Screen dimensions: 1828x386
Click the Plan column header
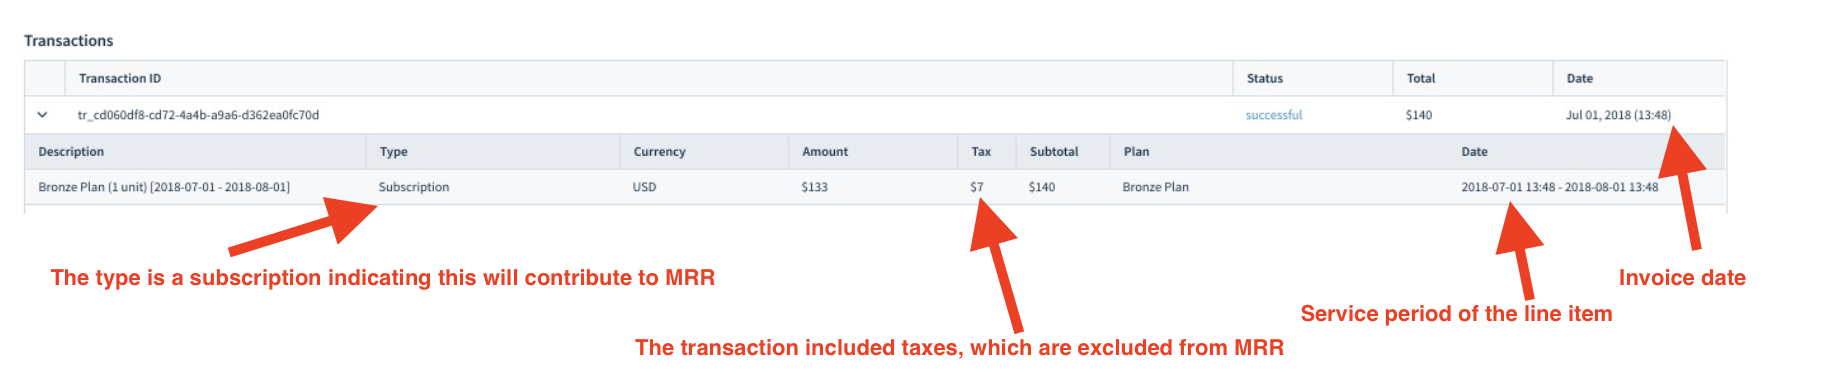[x=1136, y=152]
